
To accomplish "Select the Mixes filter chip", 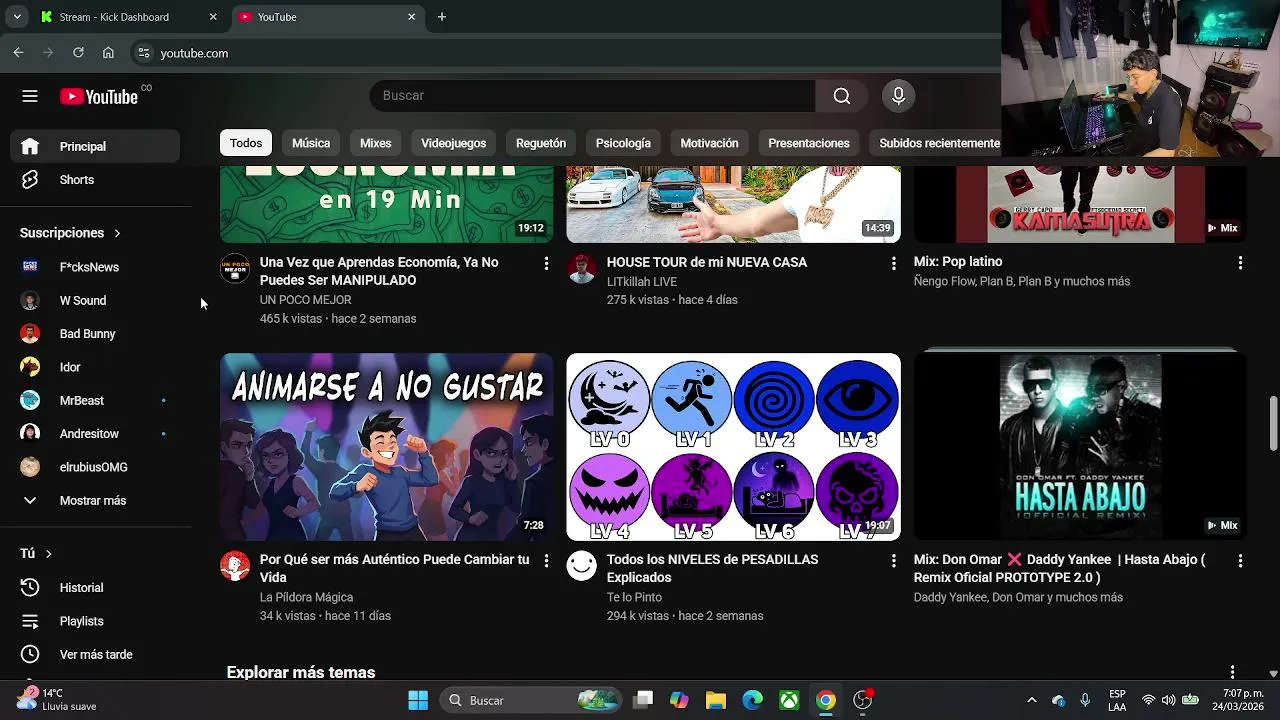I will [376, 143].
